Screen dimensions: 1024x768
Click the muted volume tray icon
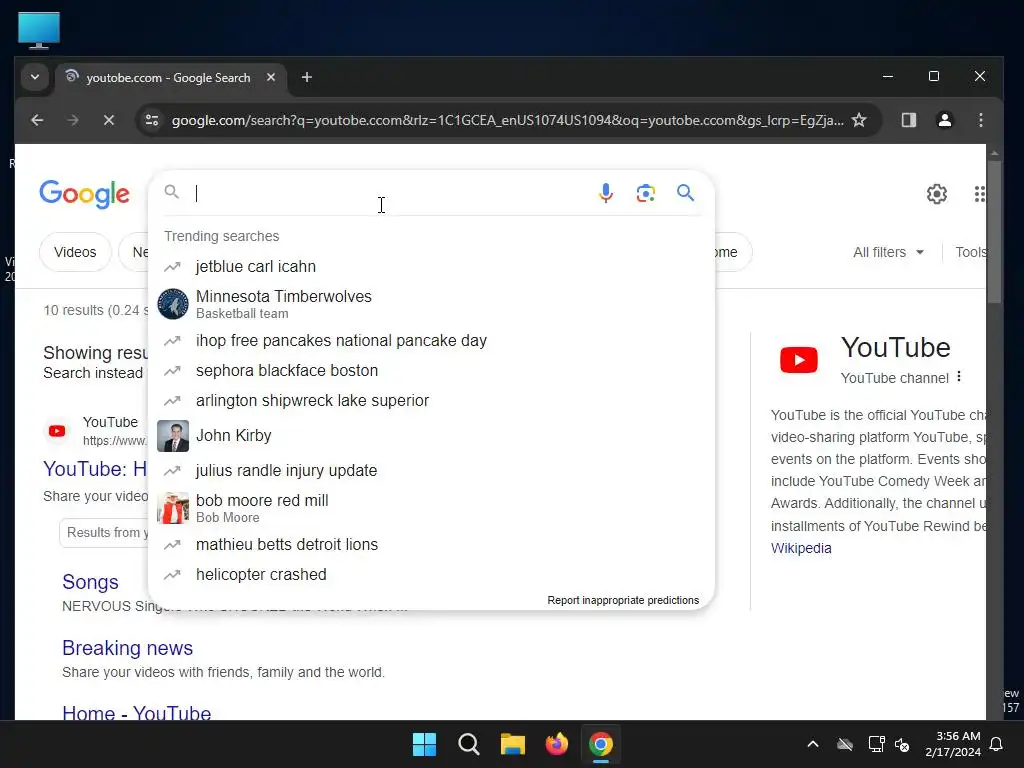pyautogui.click(x=903, y=744)
